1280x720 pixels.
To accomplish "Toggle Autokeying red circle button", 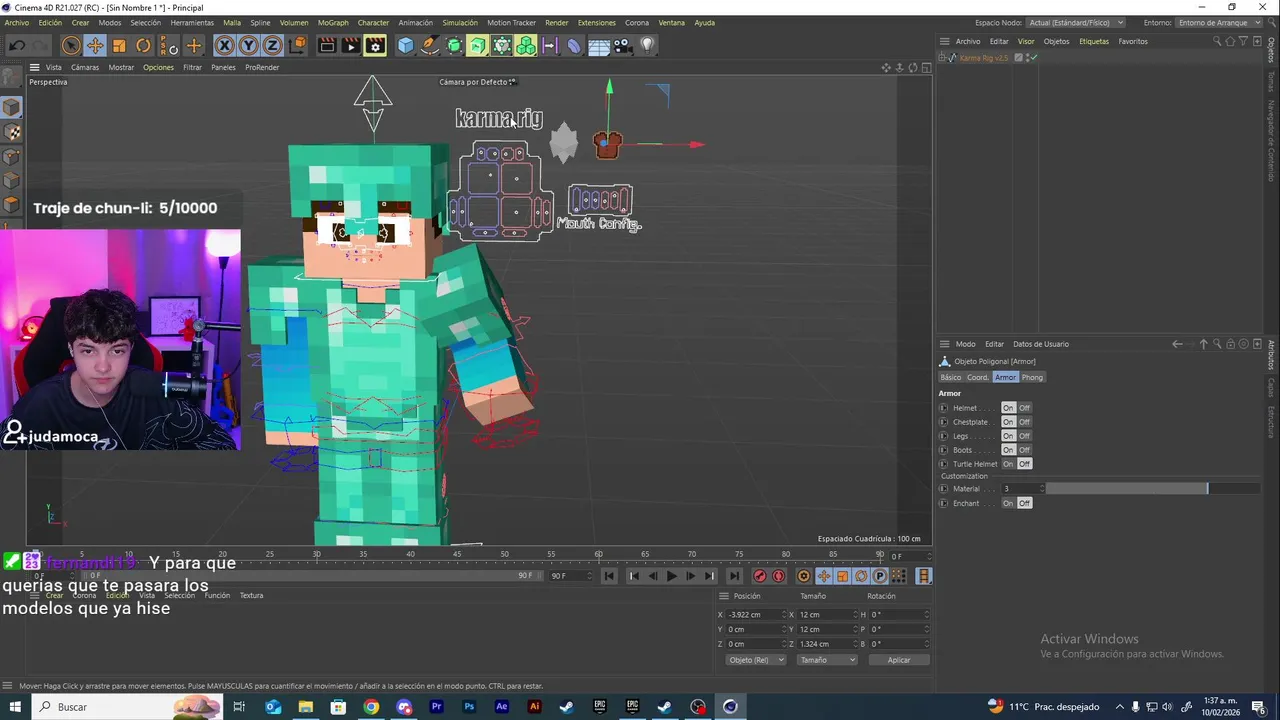I will coord(778,576).
